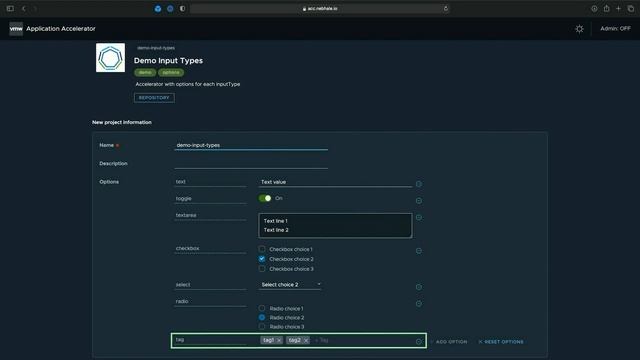Click the second blue browser extension icon
Viewport: 640px width, 360px height.
170,9
